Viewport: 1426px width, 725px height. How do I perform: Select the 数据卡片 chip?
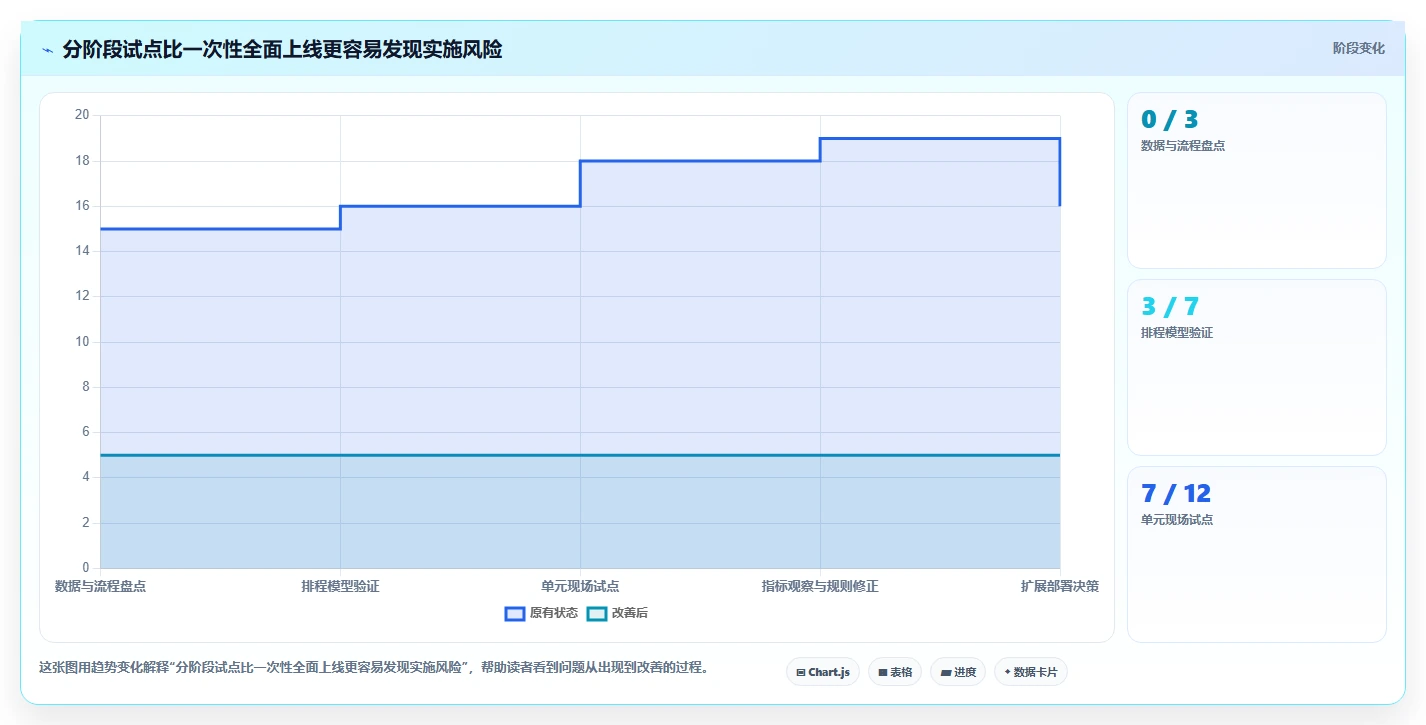1031,672
